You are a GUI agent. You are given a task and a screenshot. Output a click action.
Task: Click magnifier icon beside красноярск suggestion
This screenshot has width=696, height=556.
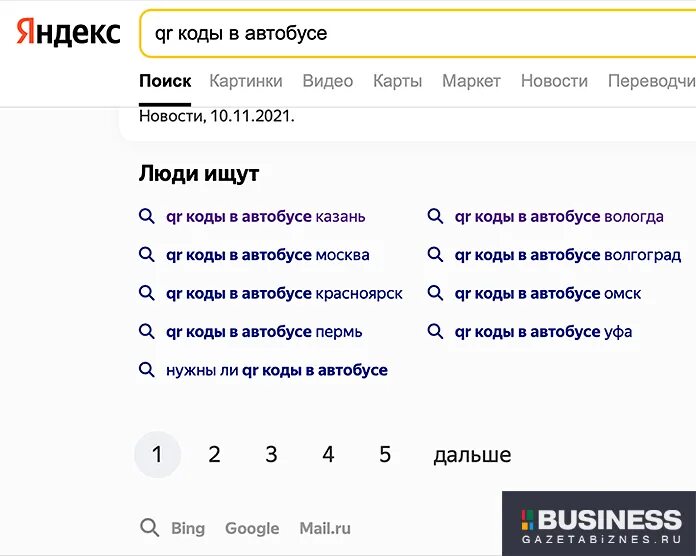[x=146, y=293]
